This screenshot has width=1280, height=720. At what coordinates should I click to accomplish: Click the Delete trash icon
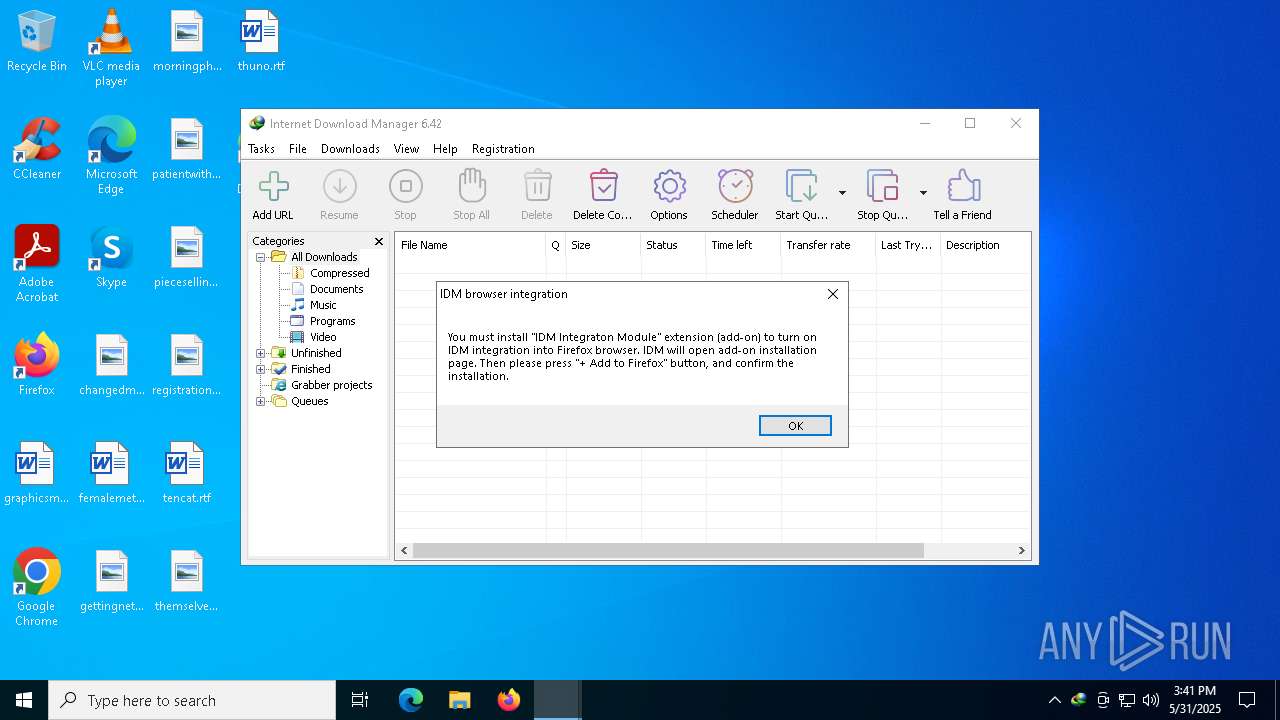(x=537, y=187)
